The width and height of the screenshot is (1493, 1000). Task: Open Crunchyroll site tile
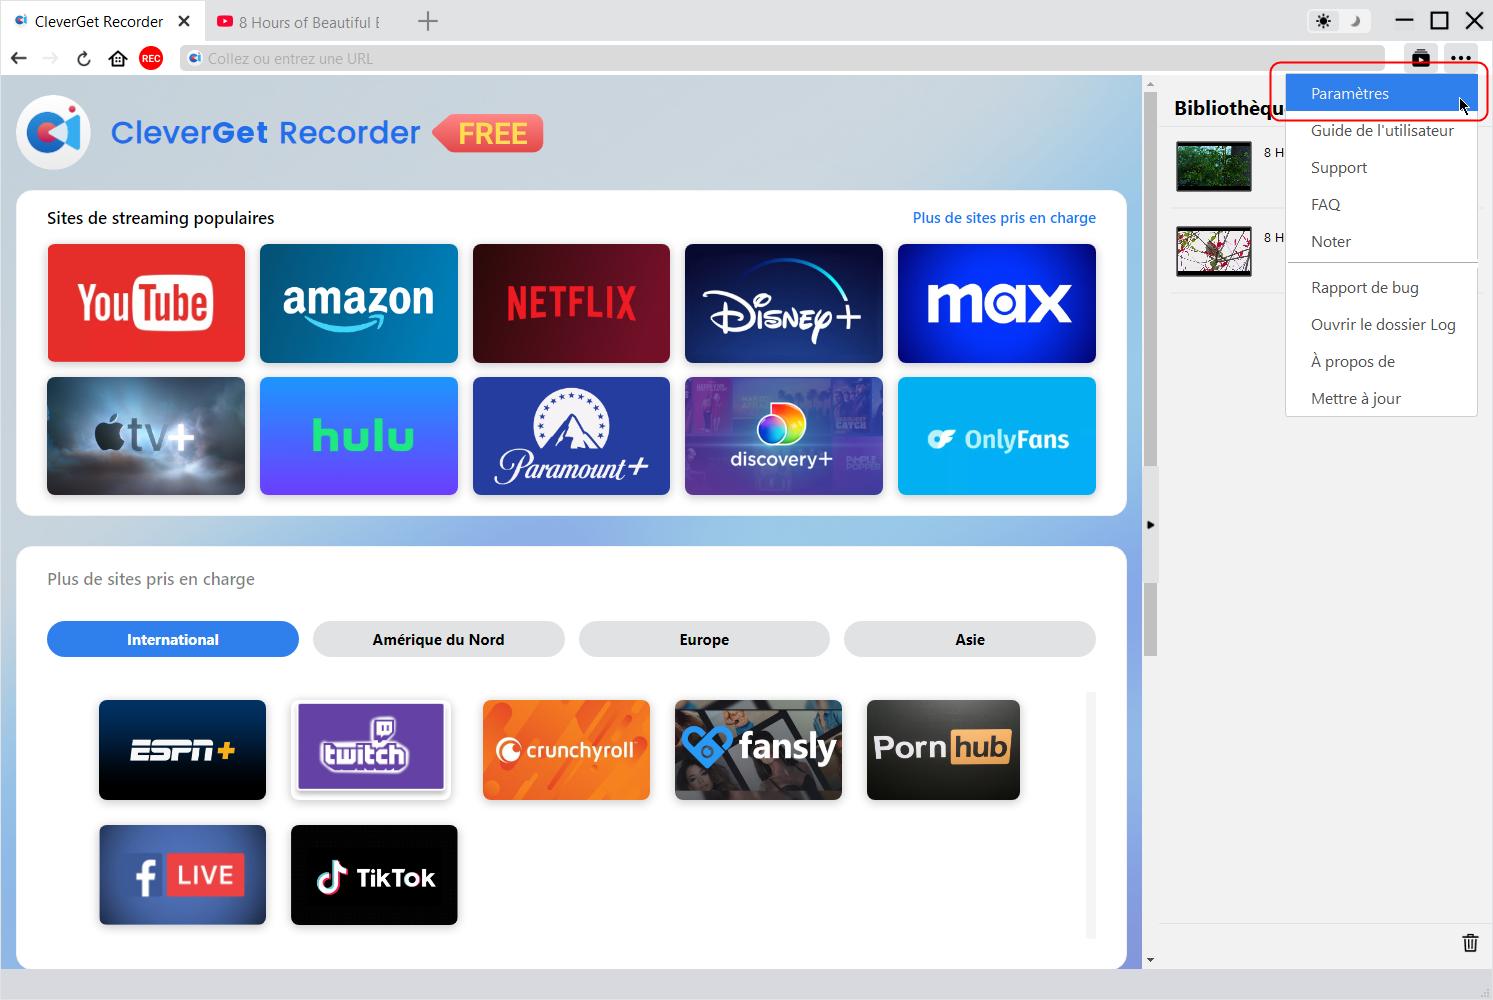point(566,750)
